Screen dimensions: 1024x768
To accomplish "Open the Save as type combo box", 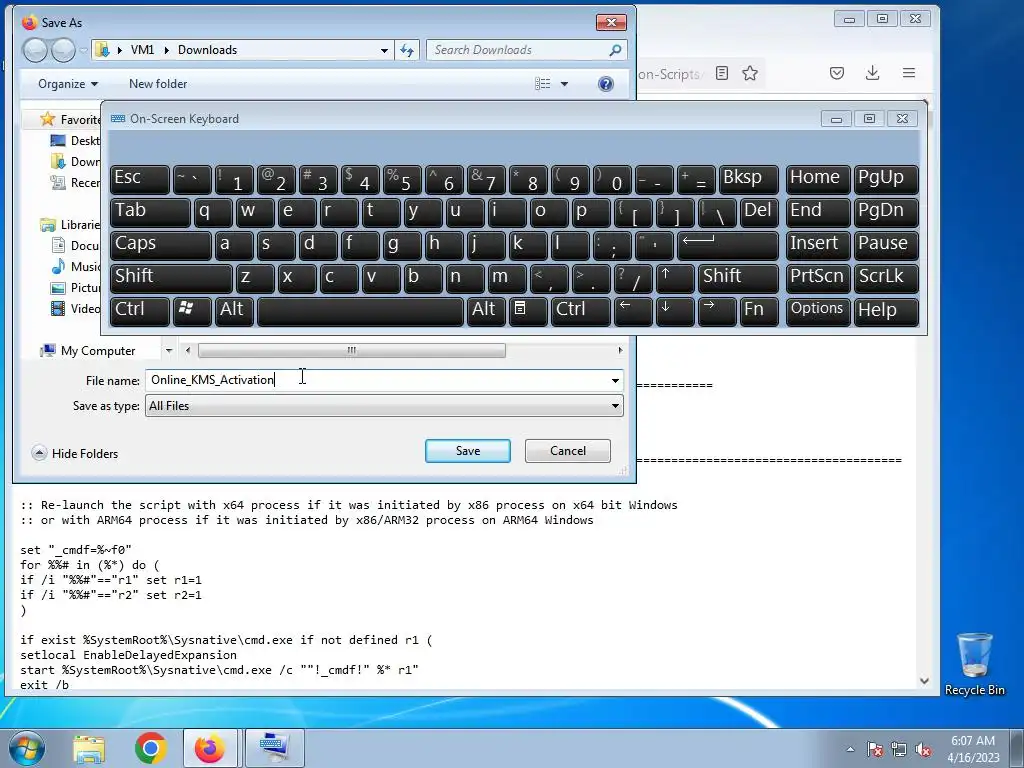I will coord(384,406).
